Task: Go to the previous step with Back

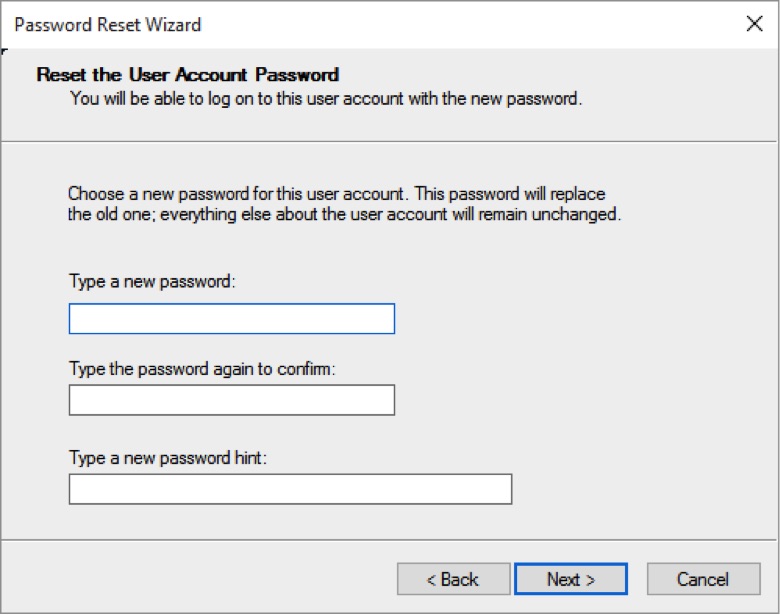Action: [453, 579]
